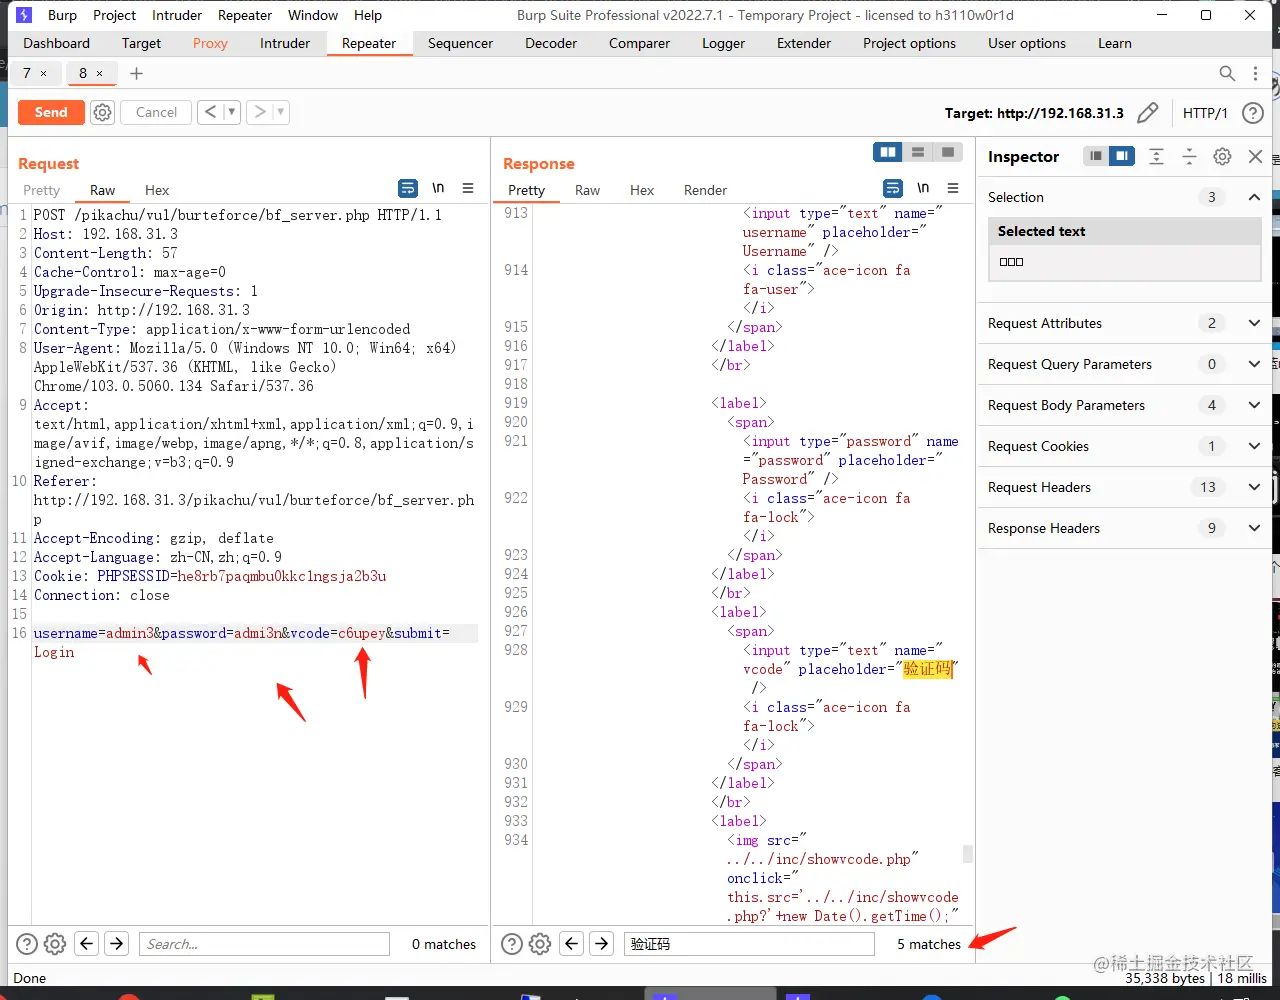
Task: Click the orange Send button
Action: pos(51,112)
